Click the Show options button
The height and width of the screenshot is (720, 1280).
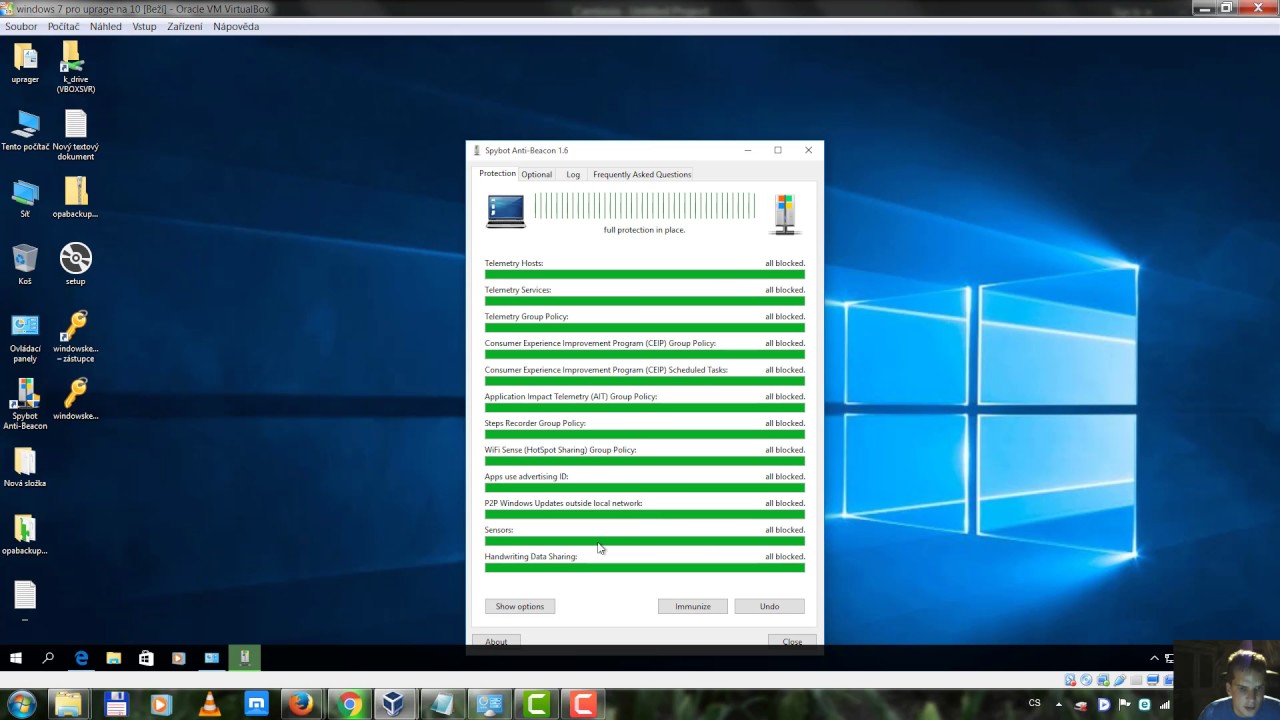tap(520, 606)
